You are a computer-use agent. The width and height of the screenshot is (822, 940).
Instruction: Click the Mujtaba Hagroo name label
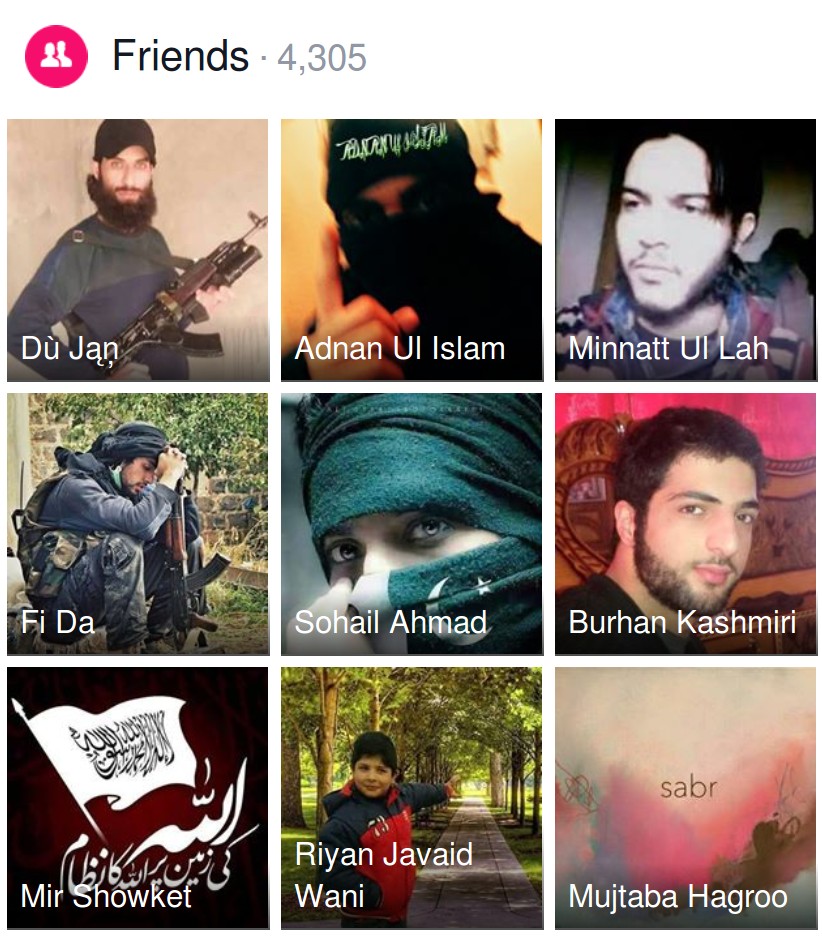[x=678, y=896]
